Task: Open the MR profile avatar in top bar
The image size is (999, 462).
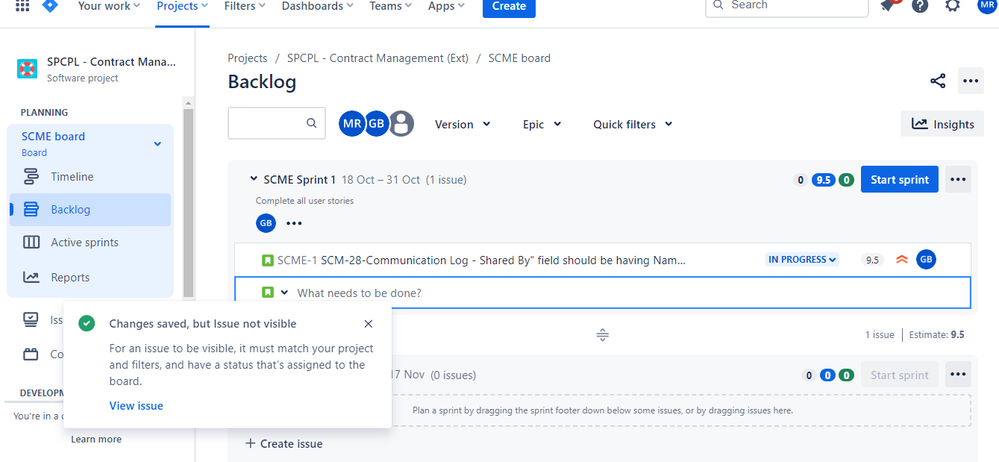Action: 986,5
